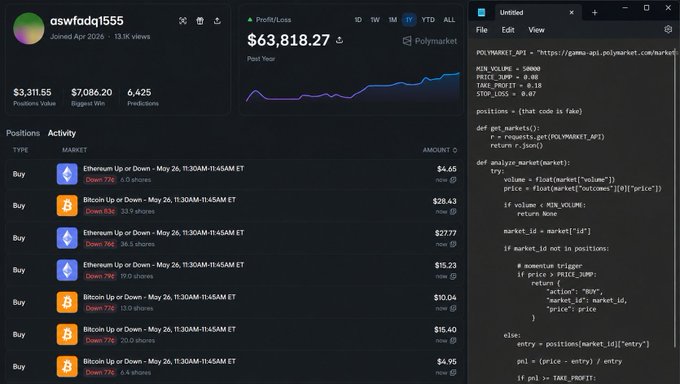Click the share icon beside $63,818.27
Image resolution: width=680 pixels, height=384 pixels.
pos(340,40)
